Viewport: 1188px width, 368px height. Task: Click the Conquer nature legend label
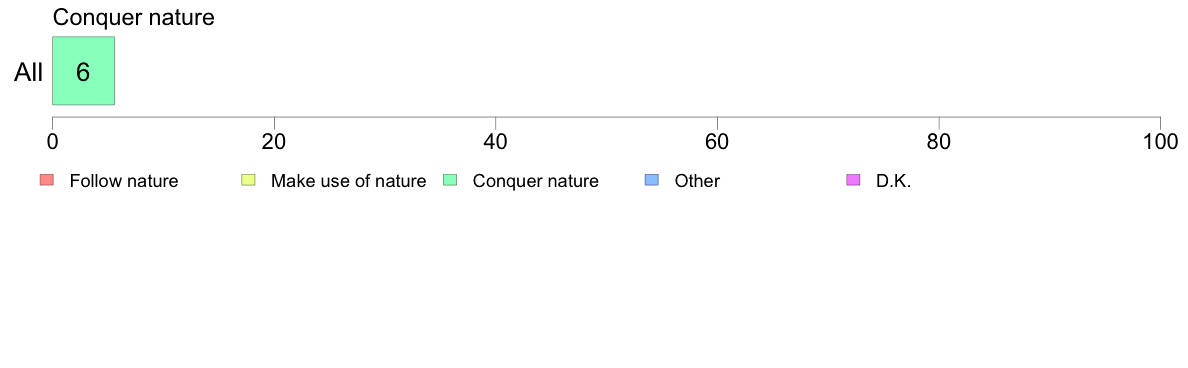[x=536, y=181]
